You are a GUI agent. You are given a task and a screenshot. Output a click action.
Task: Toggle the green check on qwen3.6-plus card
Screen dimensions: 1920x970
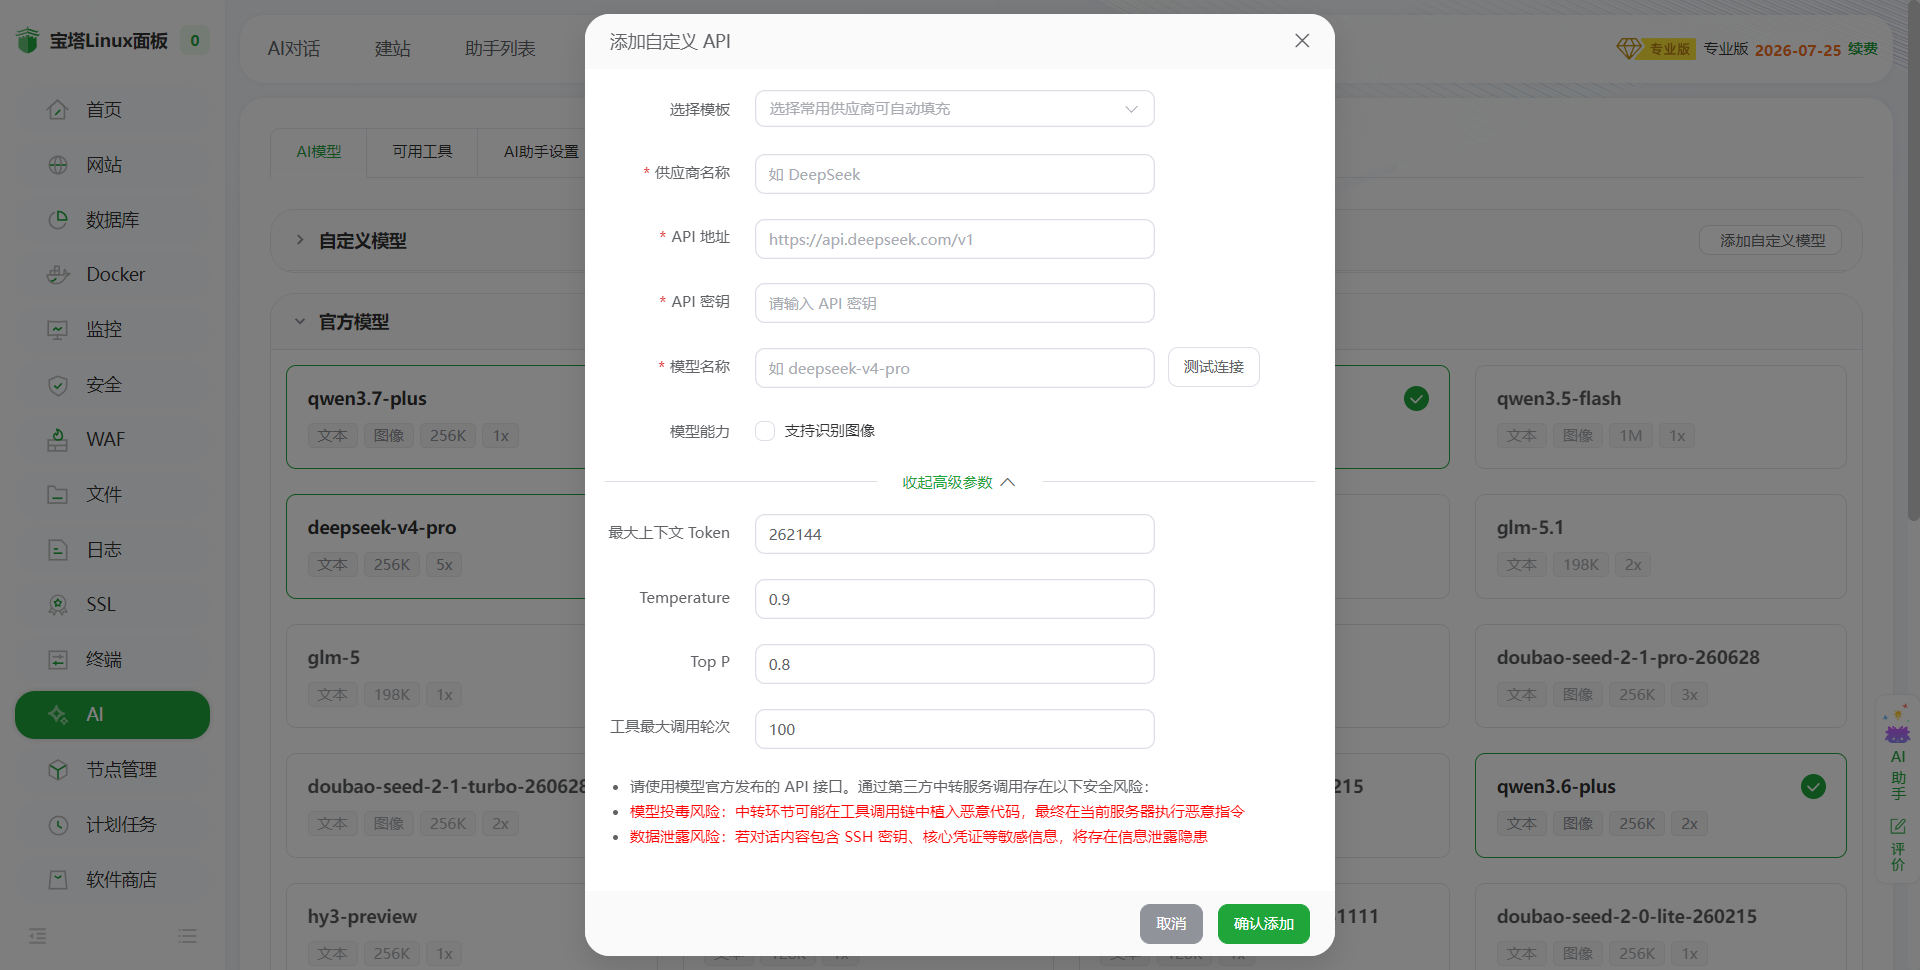1813,787
